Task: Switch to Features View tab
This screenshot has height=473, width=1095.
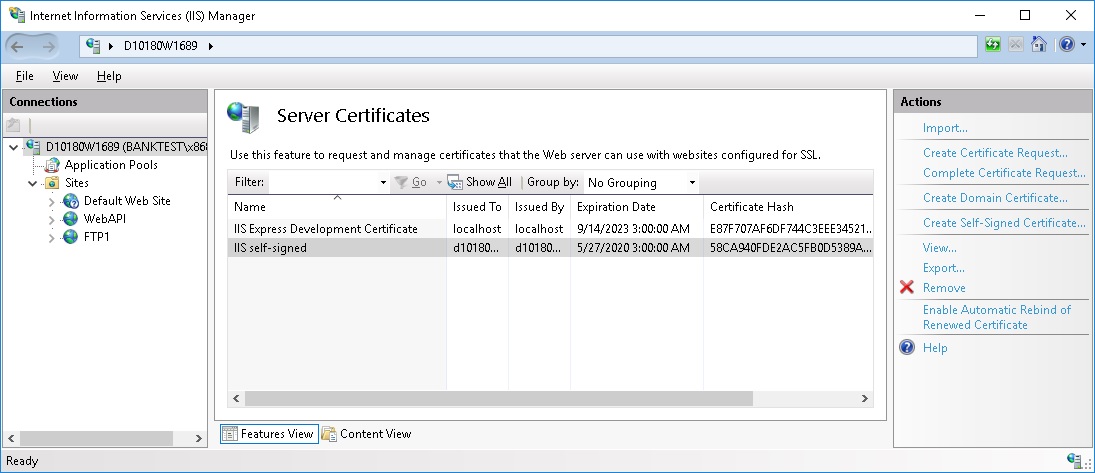Action: point(270,434)
